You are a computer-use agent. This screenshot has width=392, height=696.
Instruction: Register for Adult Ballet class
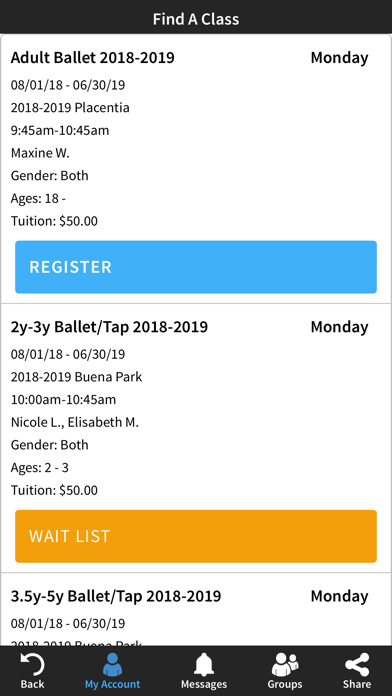196,267
